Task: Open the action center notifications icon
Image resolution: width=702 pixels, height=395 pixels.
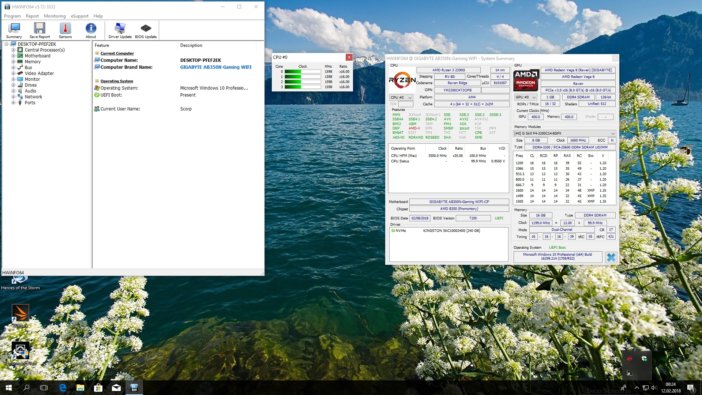Action: click(691, 388)
